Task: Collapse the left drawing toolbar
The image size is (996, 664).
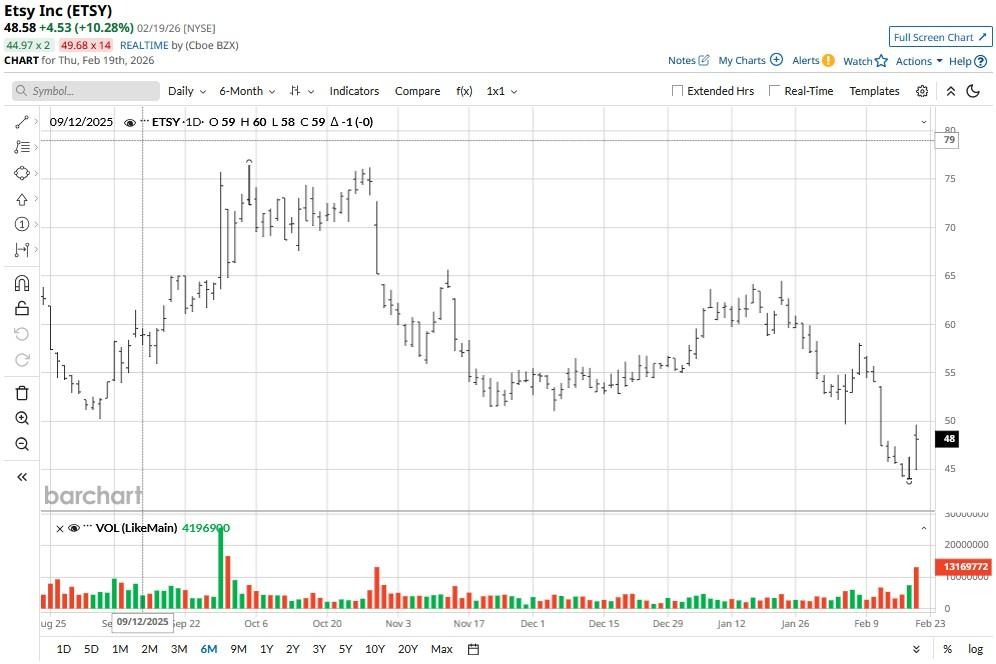Action: pos(22,477)
